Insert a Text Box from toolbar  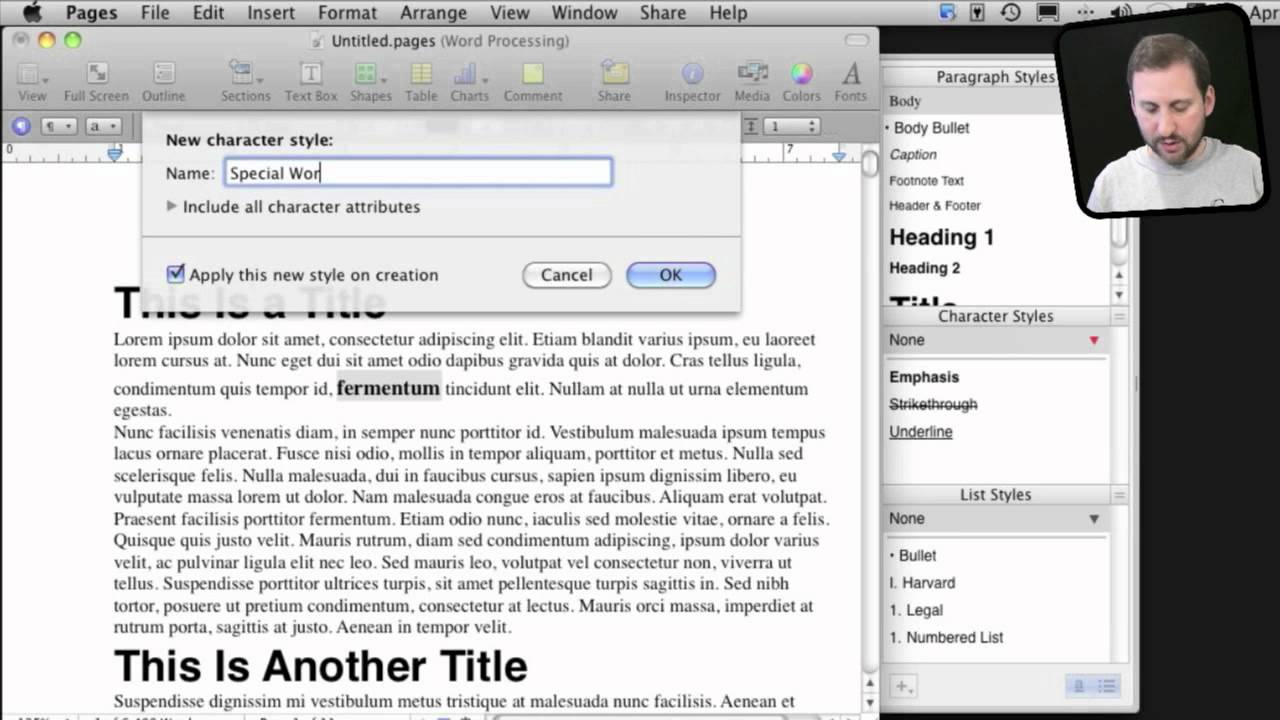(311, 82)
